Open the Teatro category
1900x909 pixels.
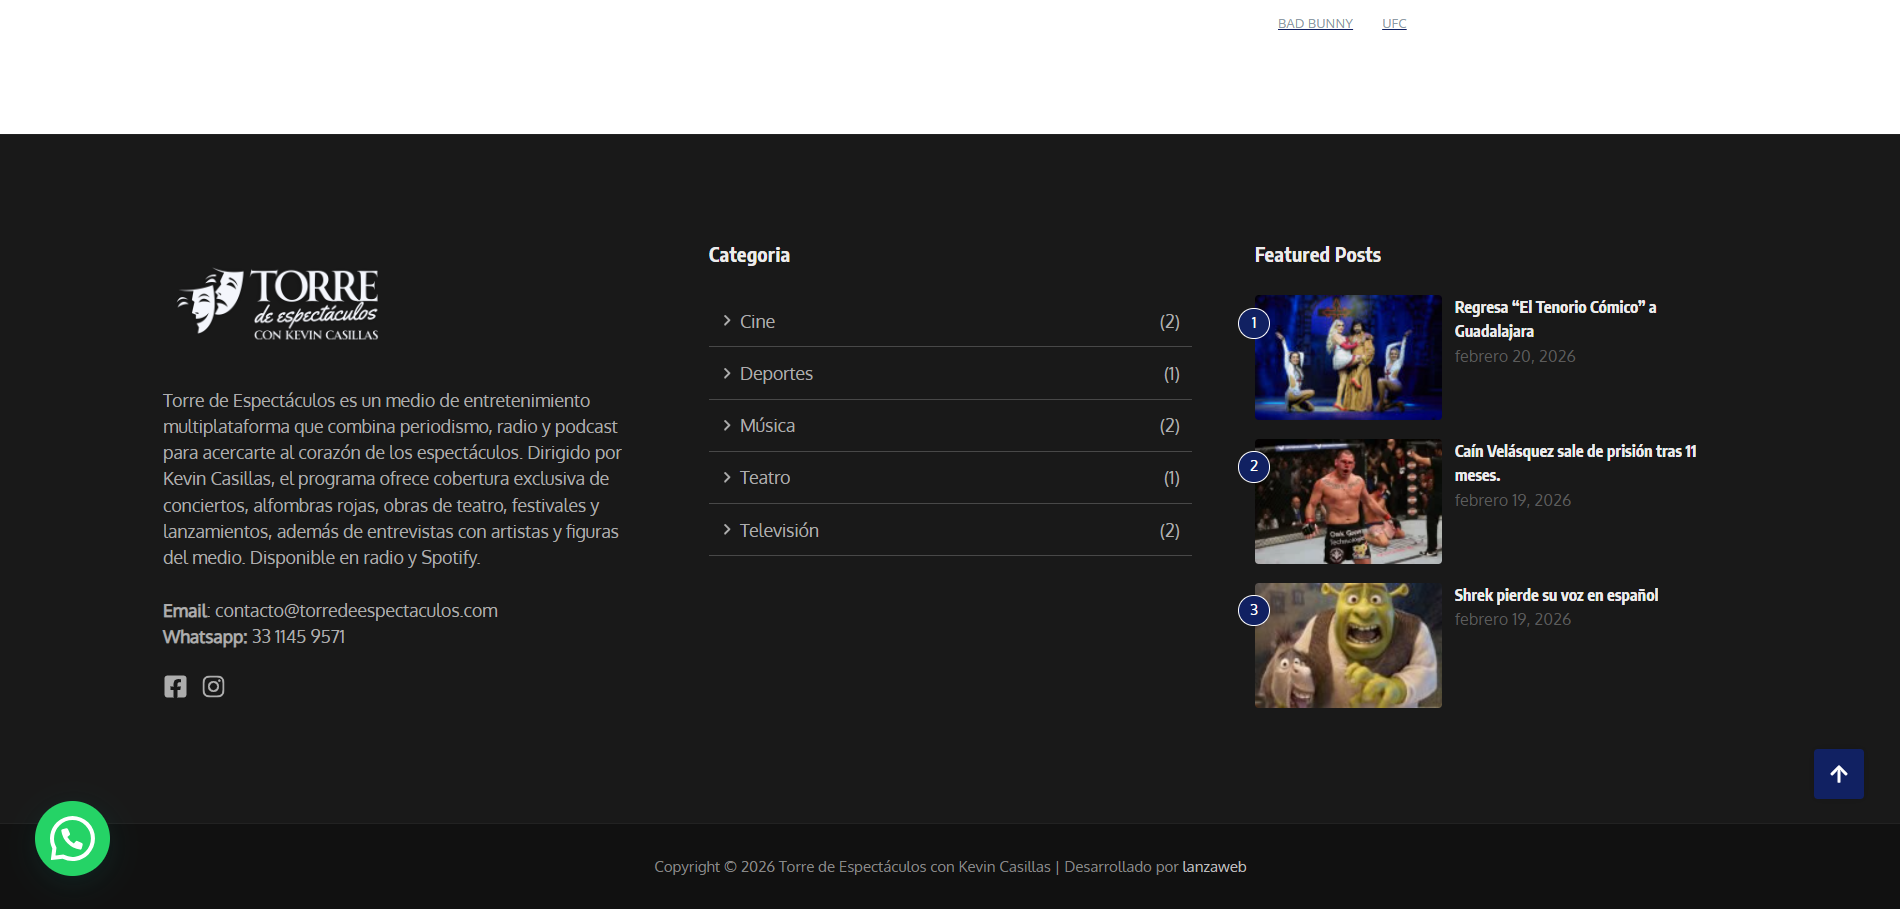(765, 478)
